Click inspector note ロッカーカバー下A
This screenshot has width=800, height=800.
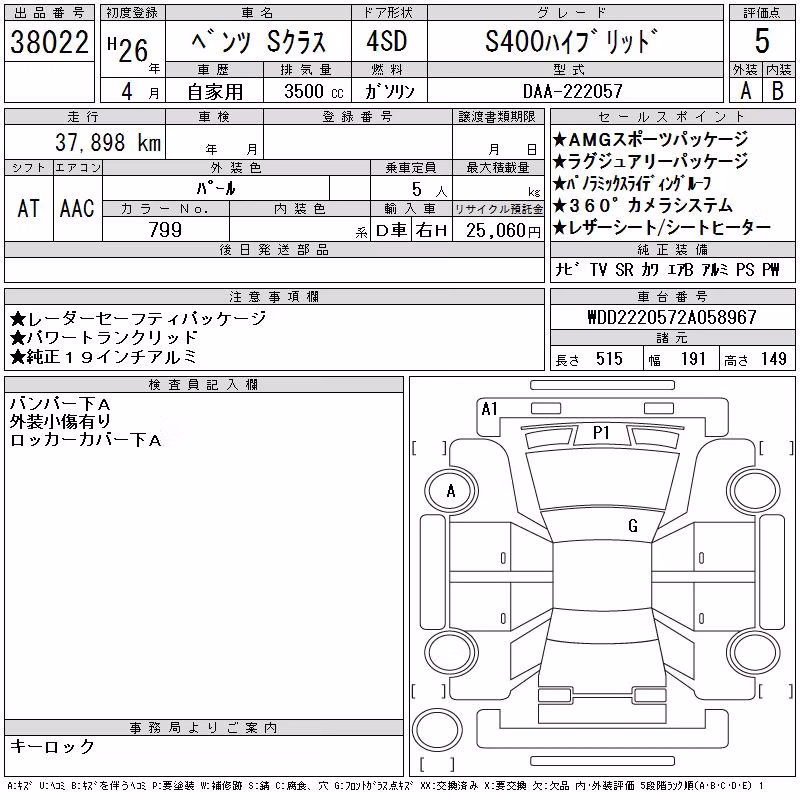point(86,440)
